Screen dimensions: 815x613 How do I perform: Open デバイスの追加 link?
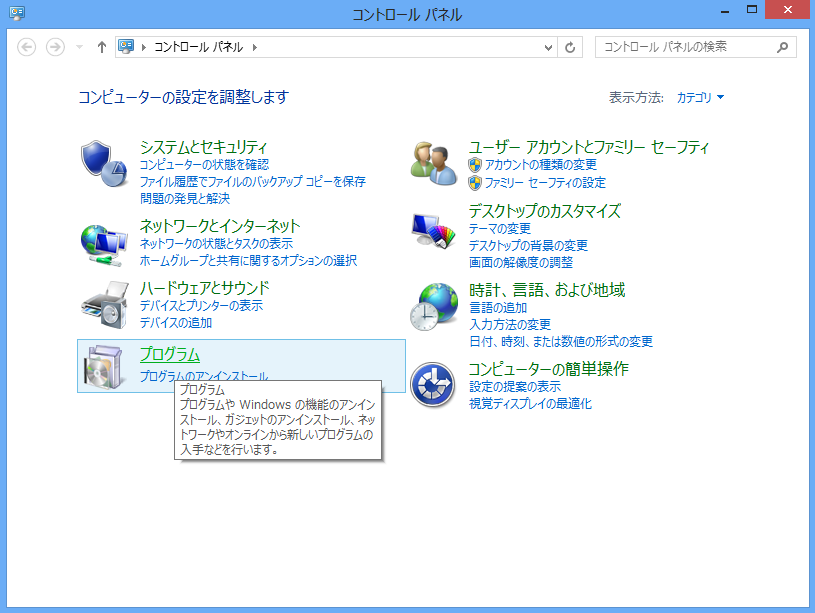[x=176, y=322]
